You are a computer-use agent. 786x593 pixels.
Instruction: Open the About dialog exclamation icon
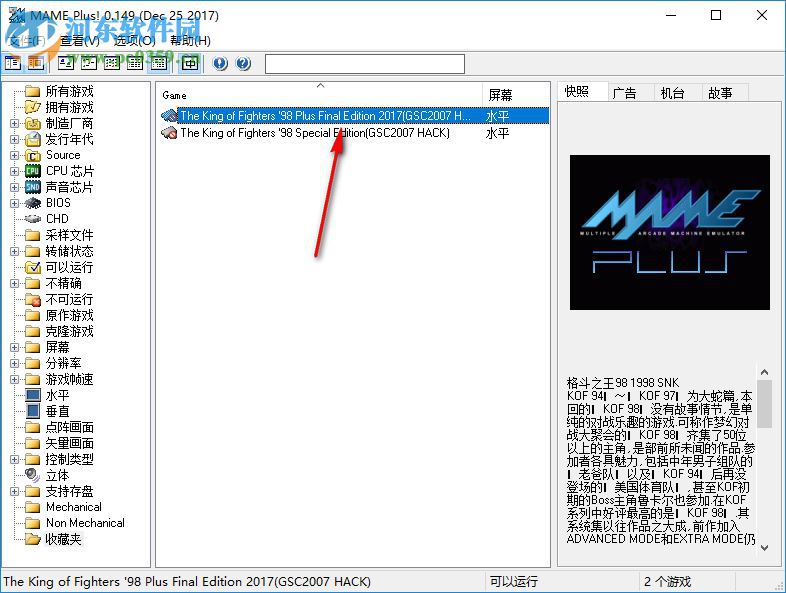[x=220, y=63]
